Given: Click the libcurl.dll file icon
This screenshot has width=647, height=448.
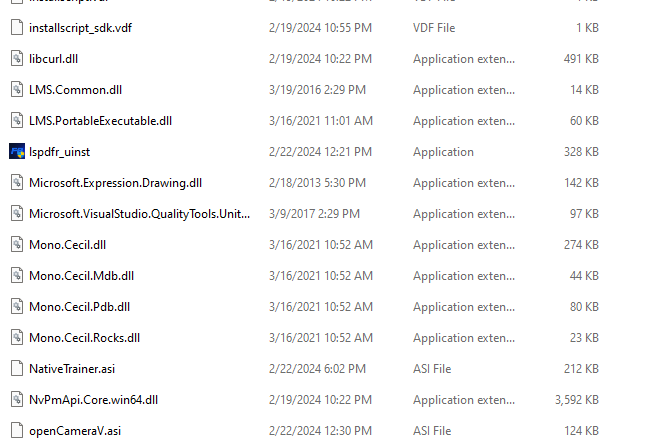Looking at the screenshot, I should [x=17, y=58].
